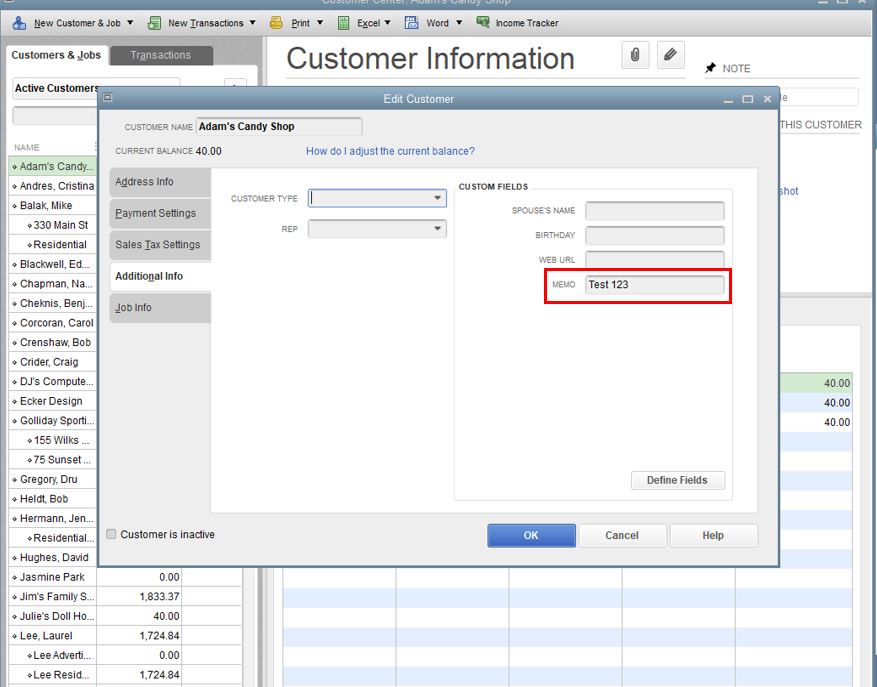The width and height of the screenshot is (877, 687).
Task: Expand the Excel menu arrow
Action: [387, 23]
